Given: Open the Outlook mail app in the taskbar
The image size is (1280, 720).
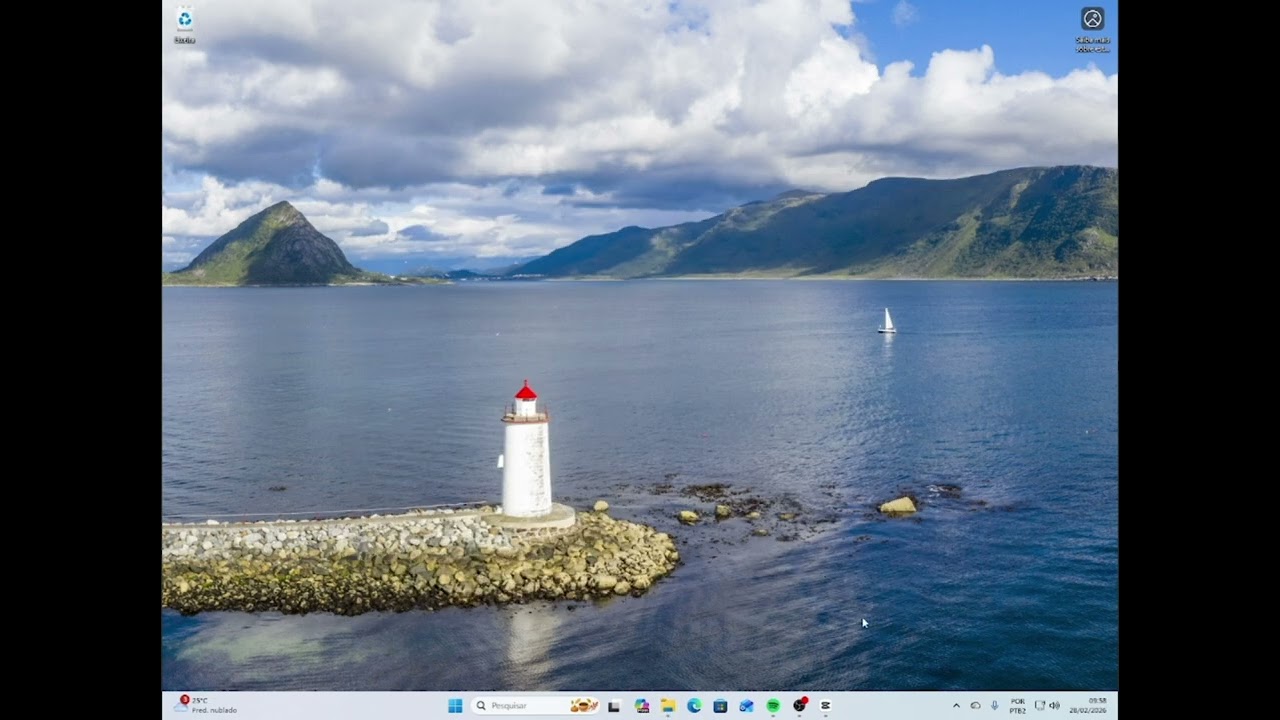Looking at the screenshot, I should click(x=746, y=705).
